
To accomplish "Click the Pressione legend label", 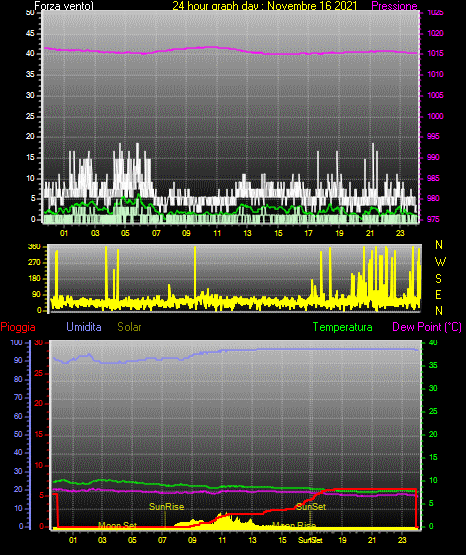I will (x=394, y=6).
